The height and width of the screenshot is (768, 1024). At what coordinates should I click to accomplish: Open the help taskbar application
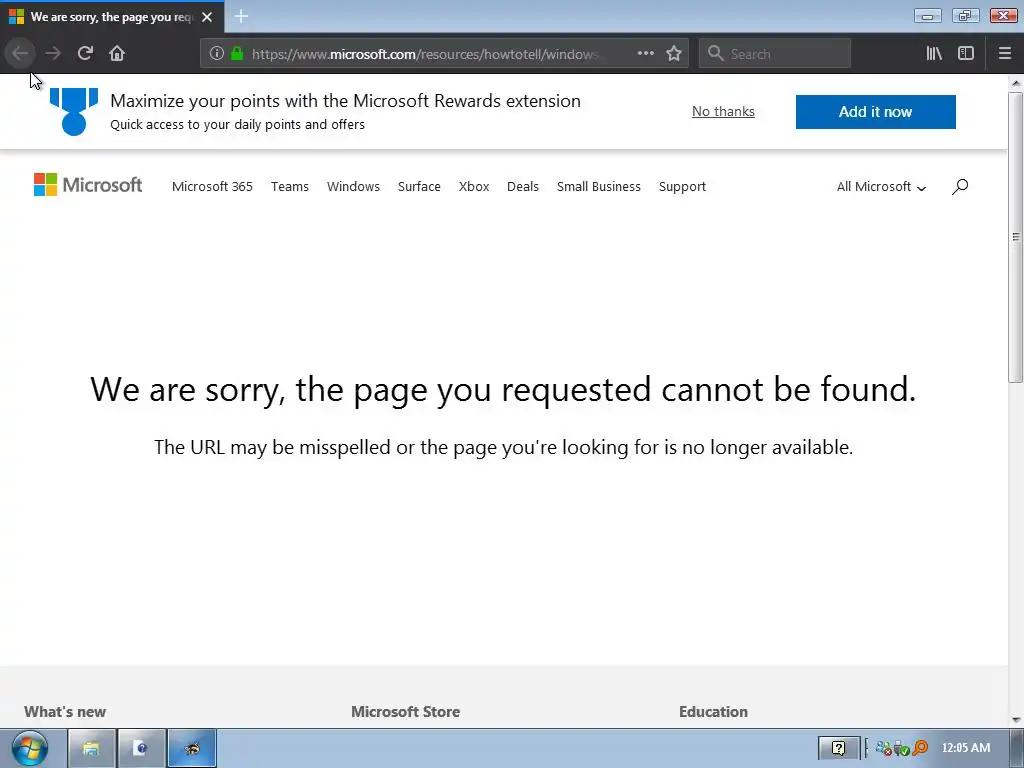141,748
